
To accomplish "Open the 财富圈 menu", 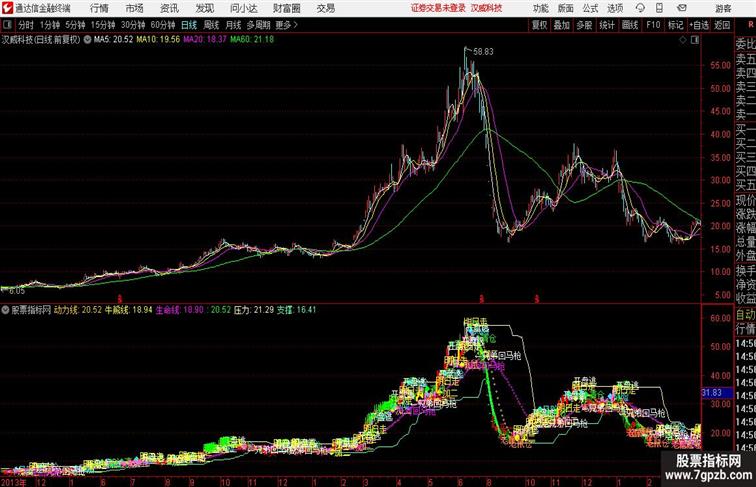I will point(286,8).
